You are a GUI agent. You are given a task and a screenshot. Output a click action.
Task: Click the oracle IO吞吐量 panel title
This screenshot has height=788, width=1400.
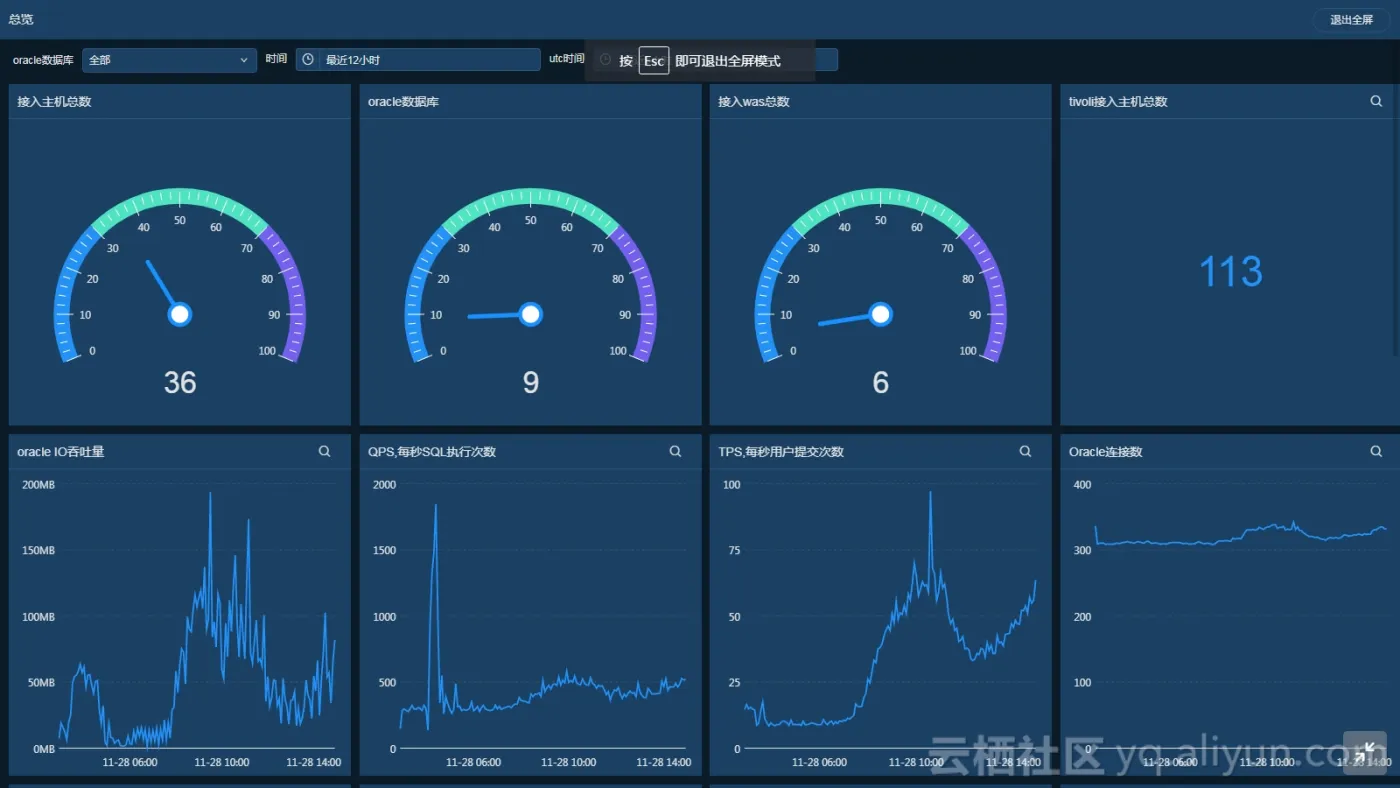point(61,451)
